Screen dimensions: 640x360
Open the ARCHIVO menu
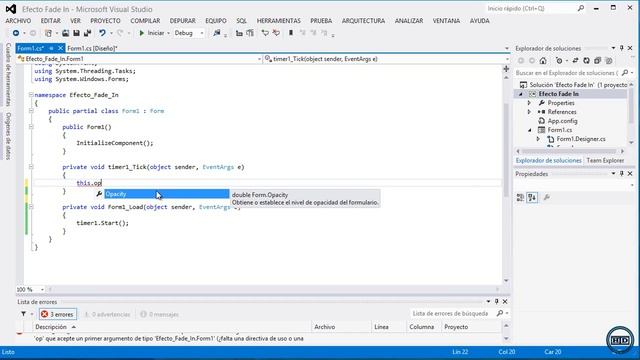click(18, 21)
